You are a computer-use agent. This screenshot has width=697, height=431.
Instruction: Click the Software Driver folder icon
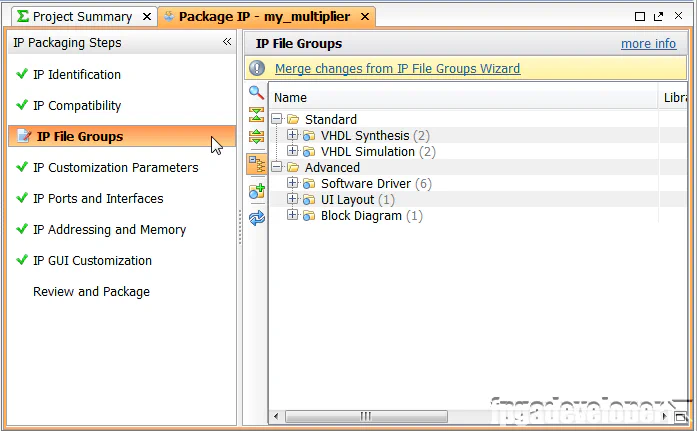(309, 184)
